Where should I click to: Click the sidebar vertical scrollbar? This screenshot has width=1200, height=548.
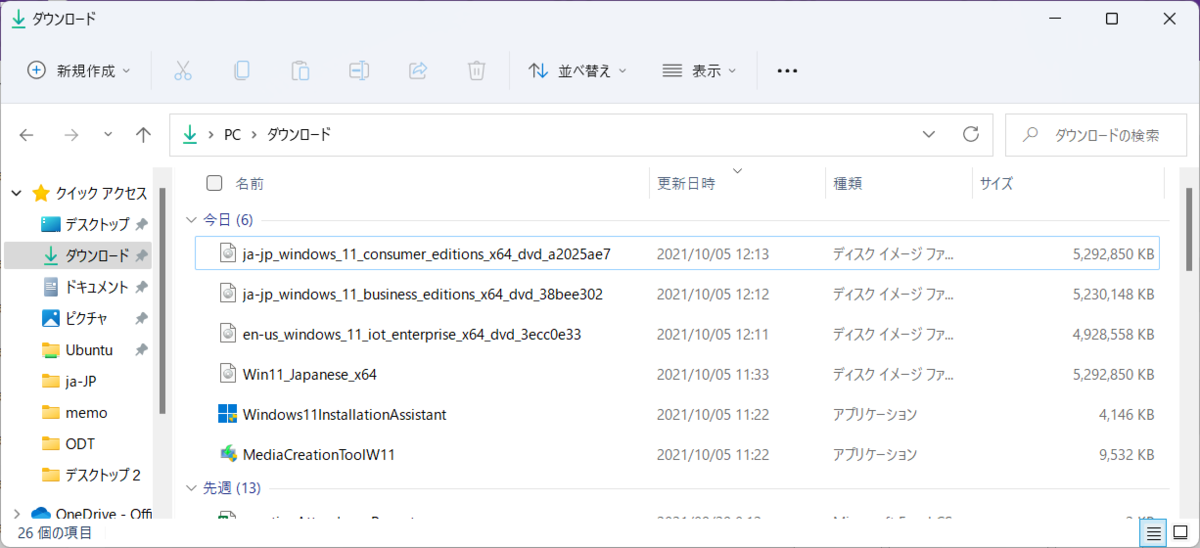pyautogui.click(x=161, y=300)
